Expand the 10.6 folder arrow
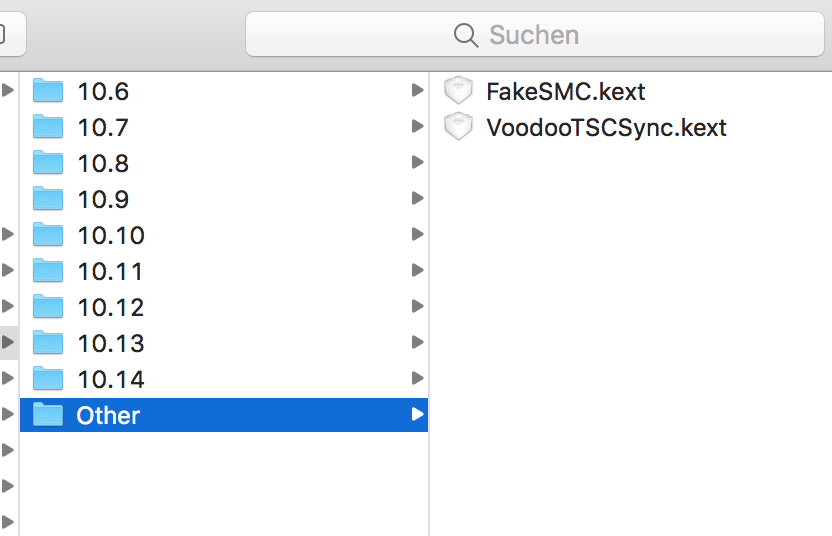This screenshot has width=832, height=536. 417,91
